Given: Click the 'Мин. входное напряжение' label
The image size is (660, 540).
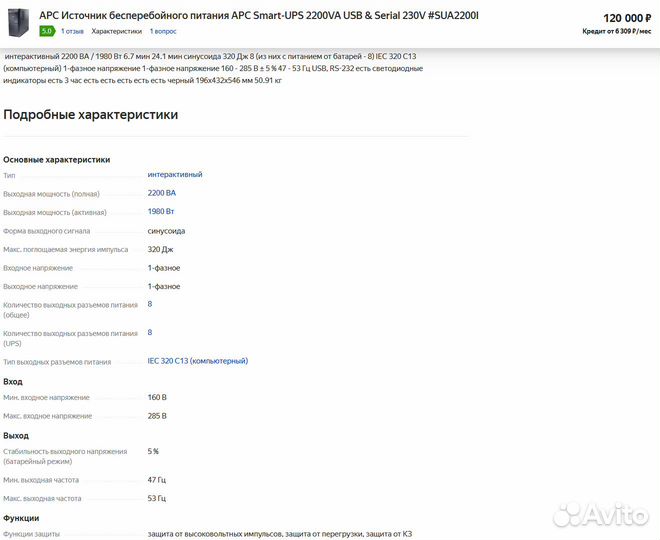Looking at the screenshot, I should tap(46, 397).
